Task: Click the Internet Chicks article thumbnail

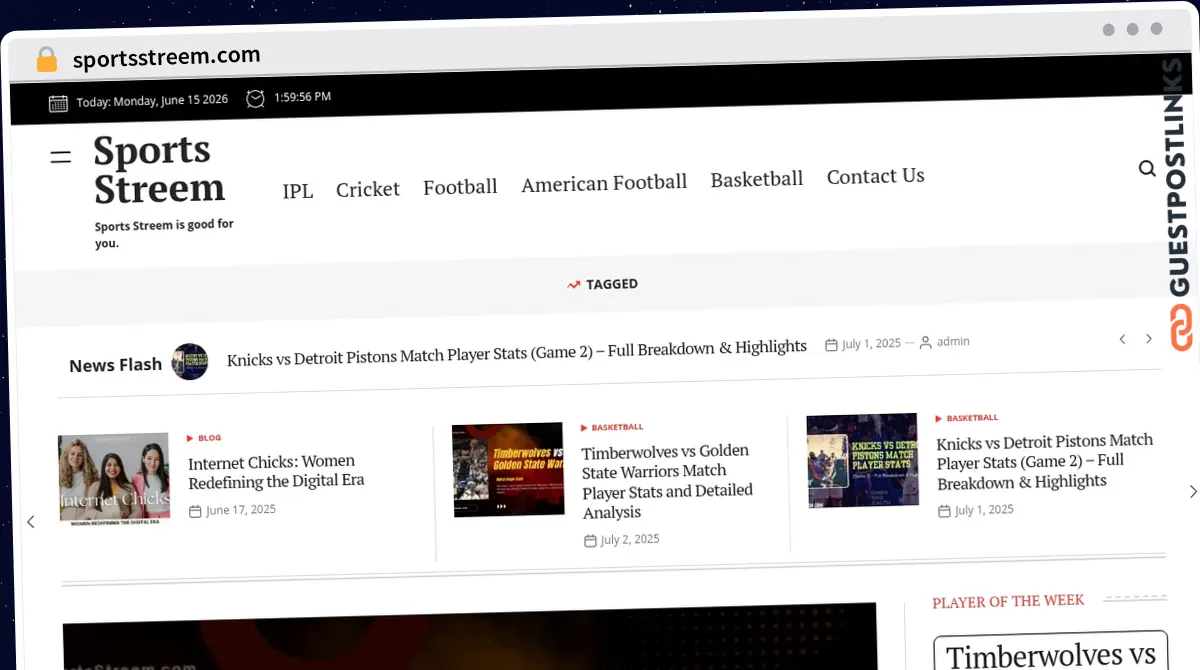Action: coord(114,480)
